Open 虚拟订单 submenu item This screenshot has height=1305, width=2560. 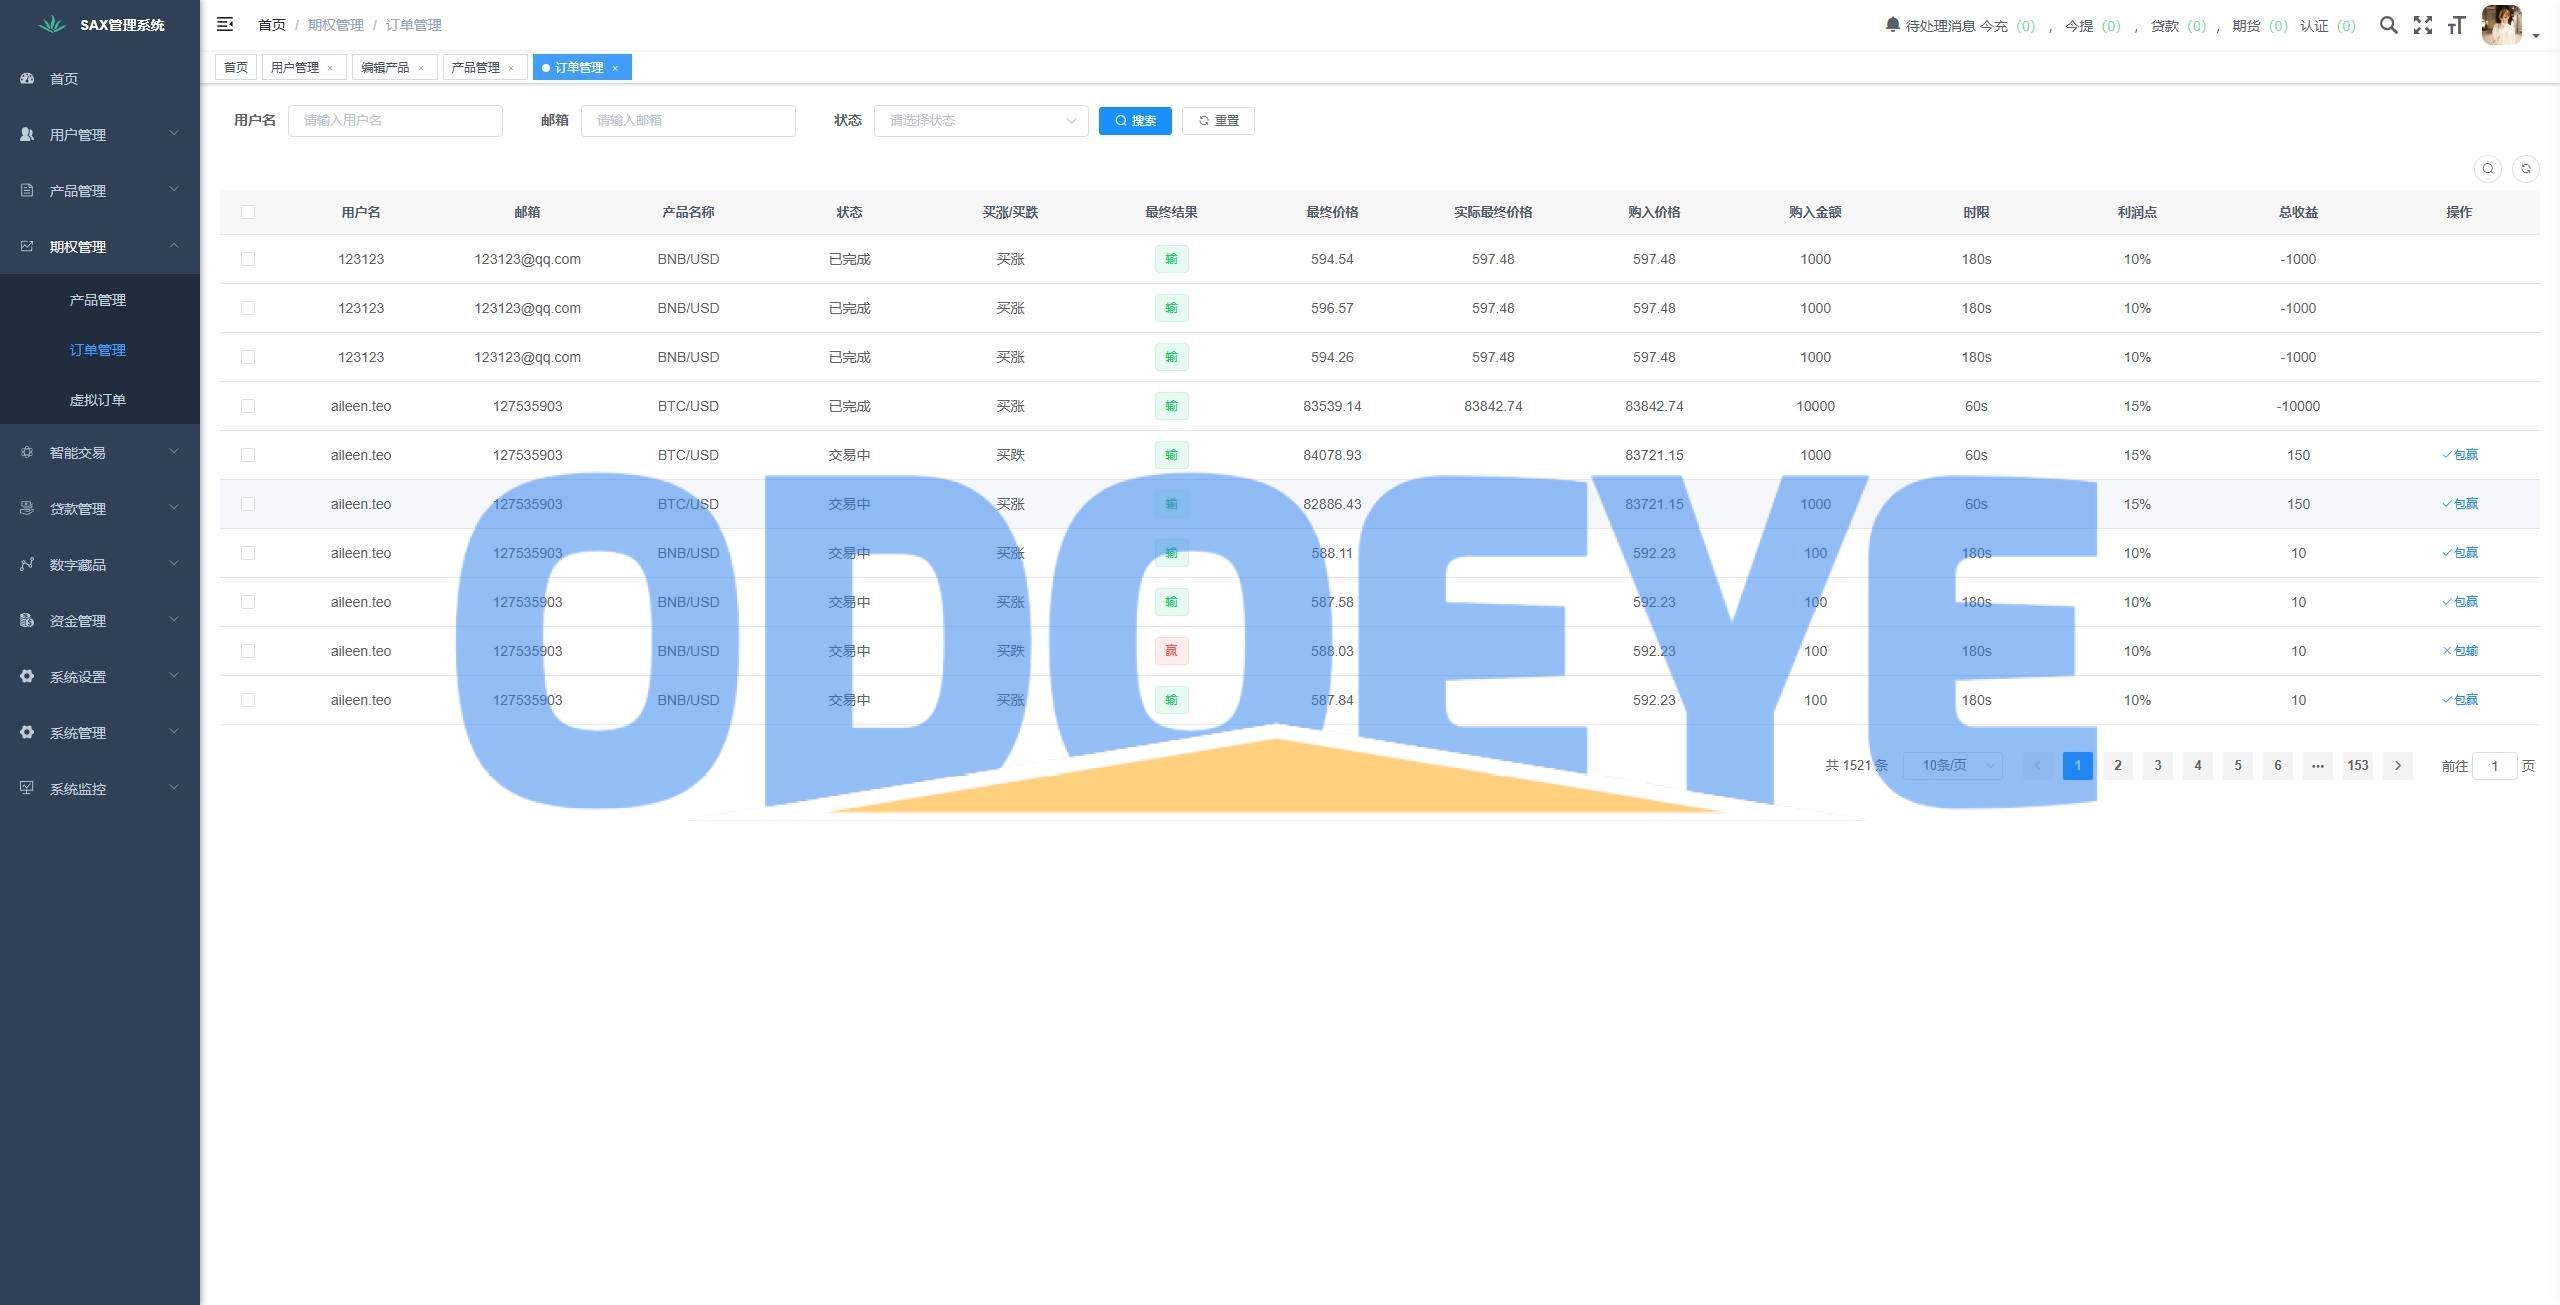coord(100,400)
